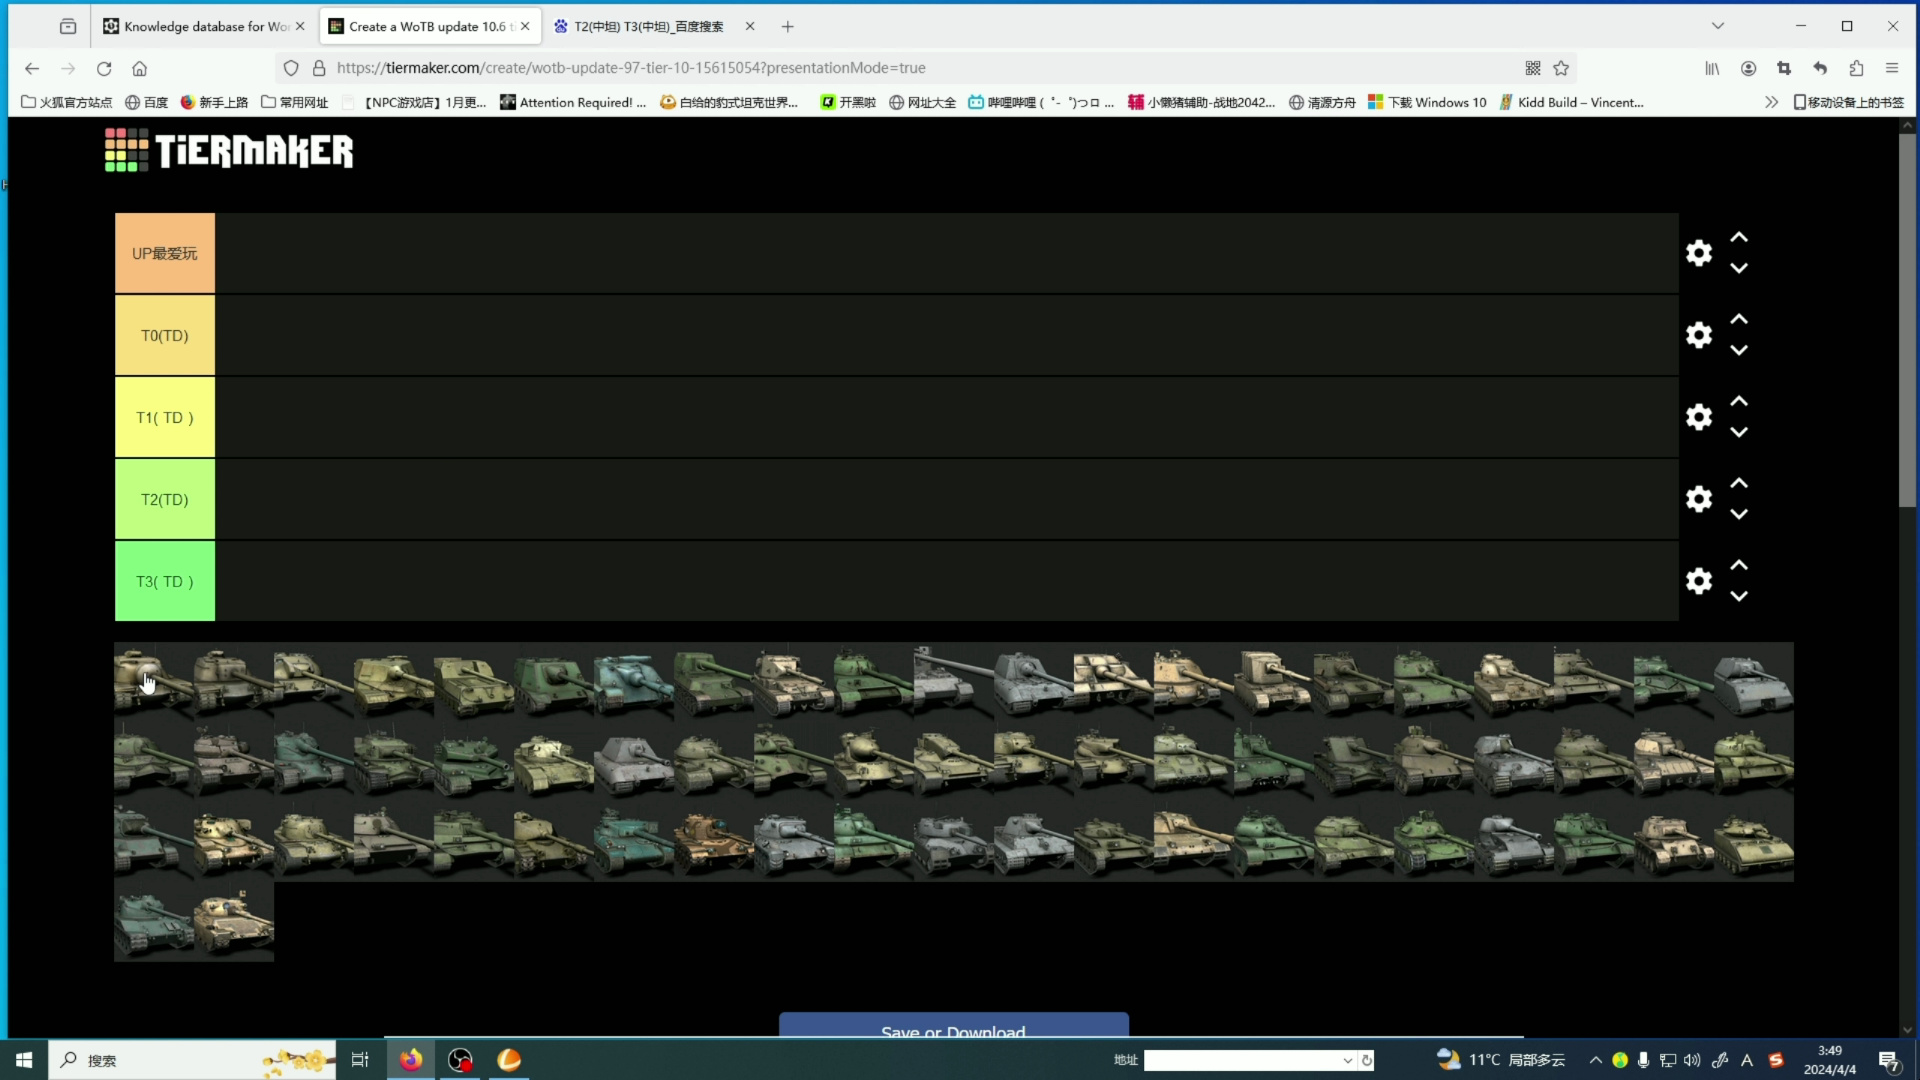Open settings gear for T1( TD ) tier row

pos(1699,417)
